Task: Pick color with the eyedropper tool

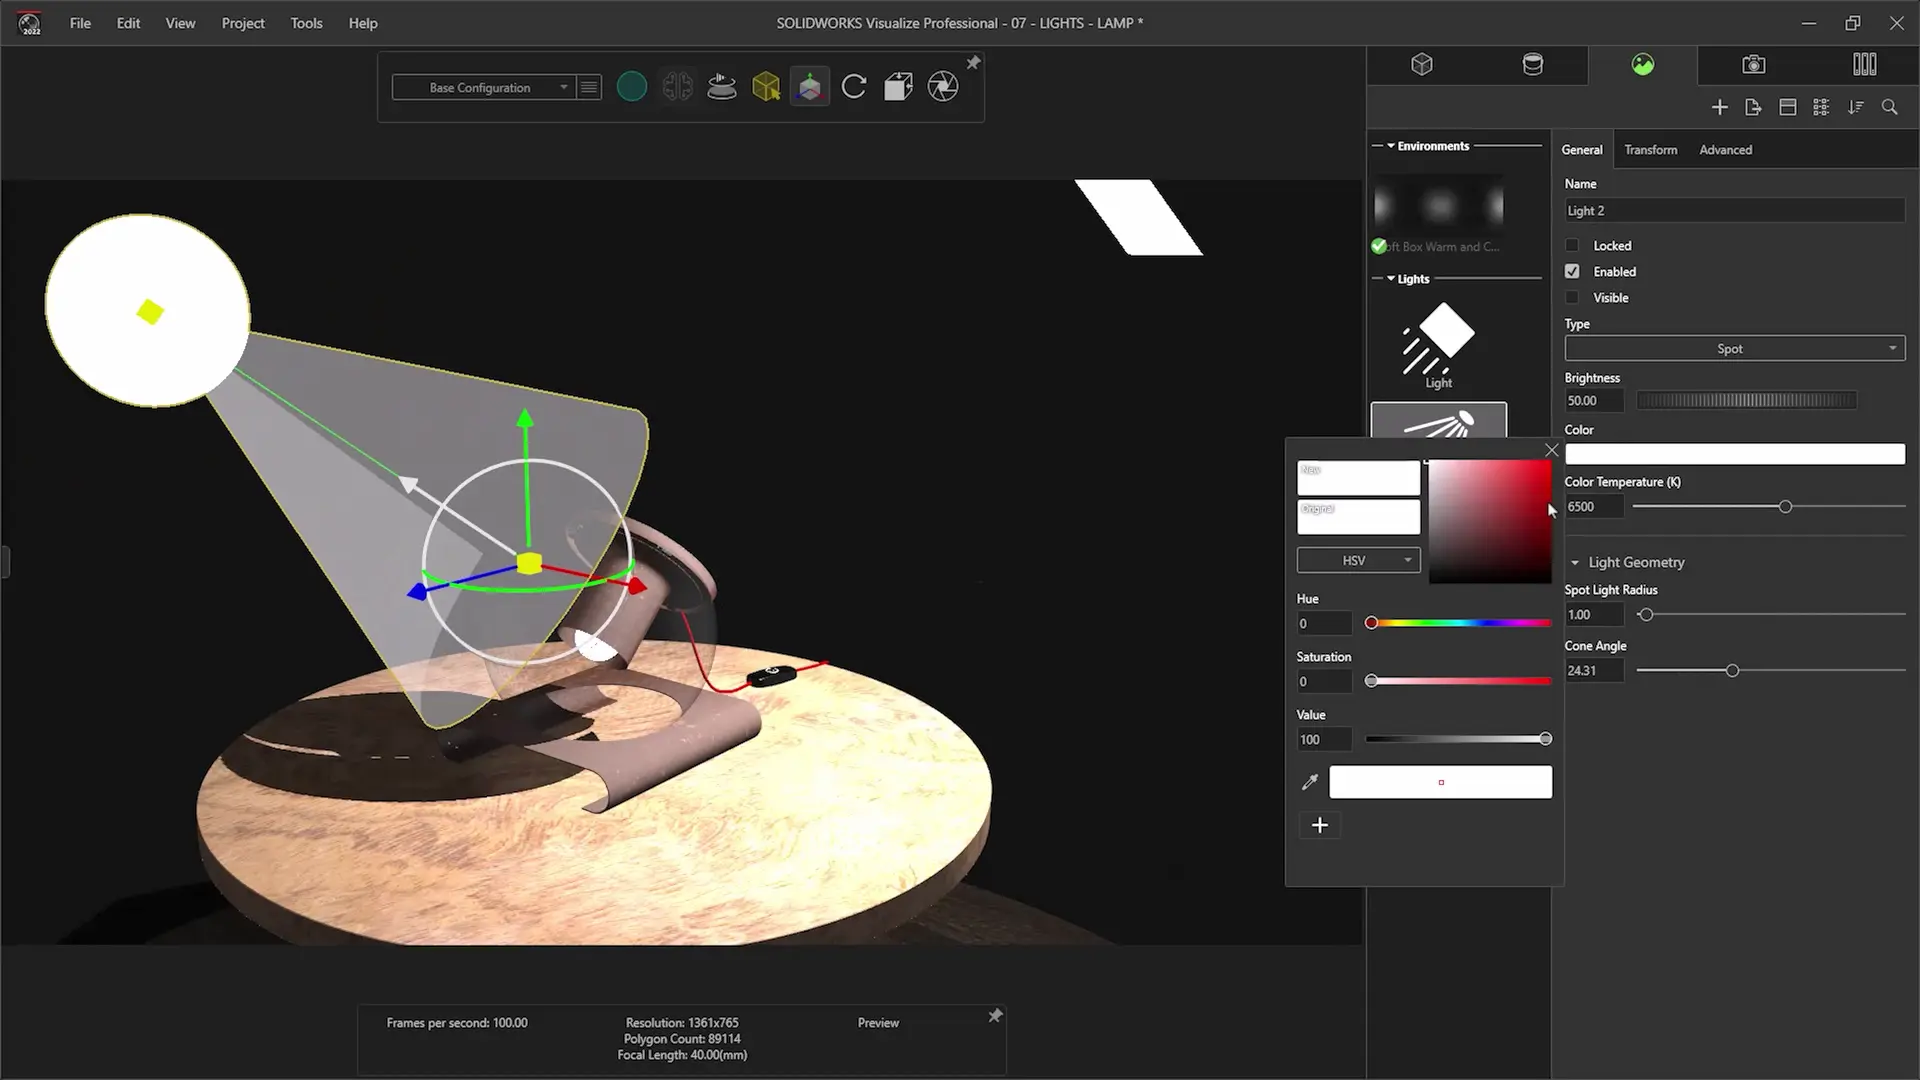Action: tap(1310, 782)
